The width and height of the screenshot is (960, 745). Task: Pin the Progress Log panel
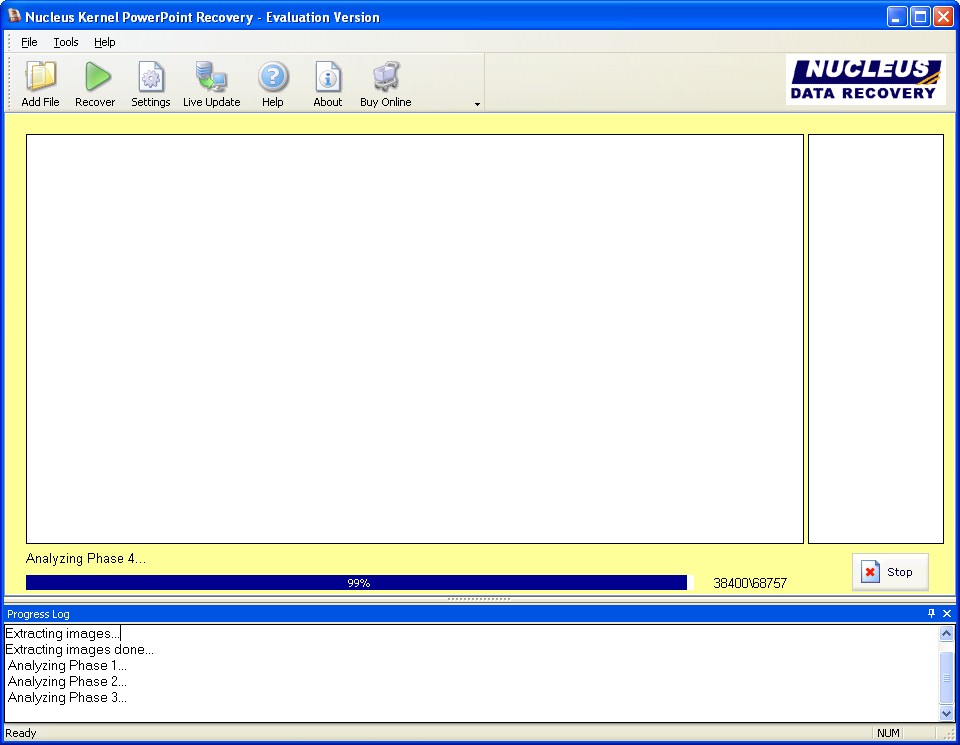[x=931, y=613]
